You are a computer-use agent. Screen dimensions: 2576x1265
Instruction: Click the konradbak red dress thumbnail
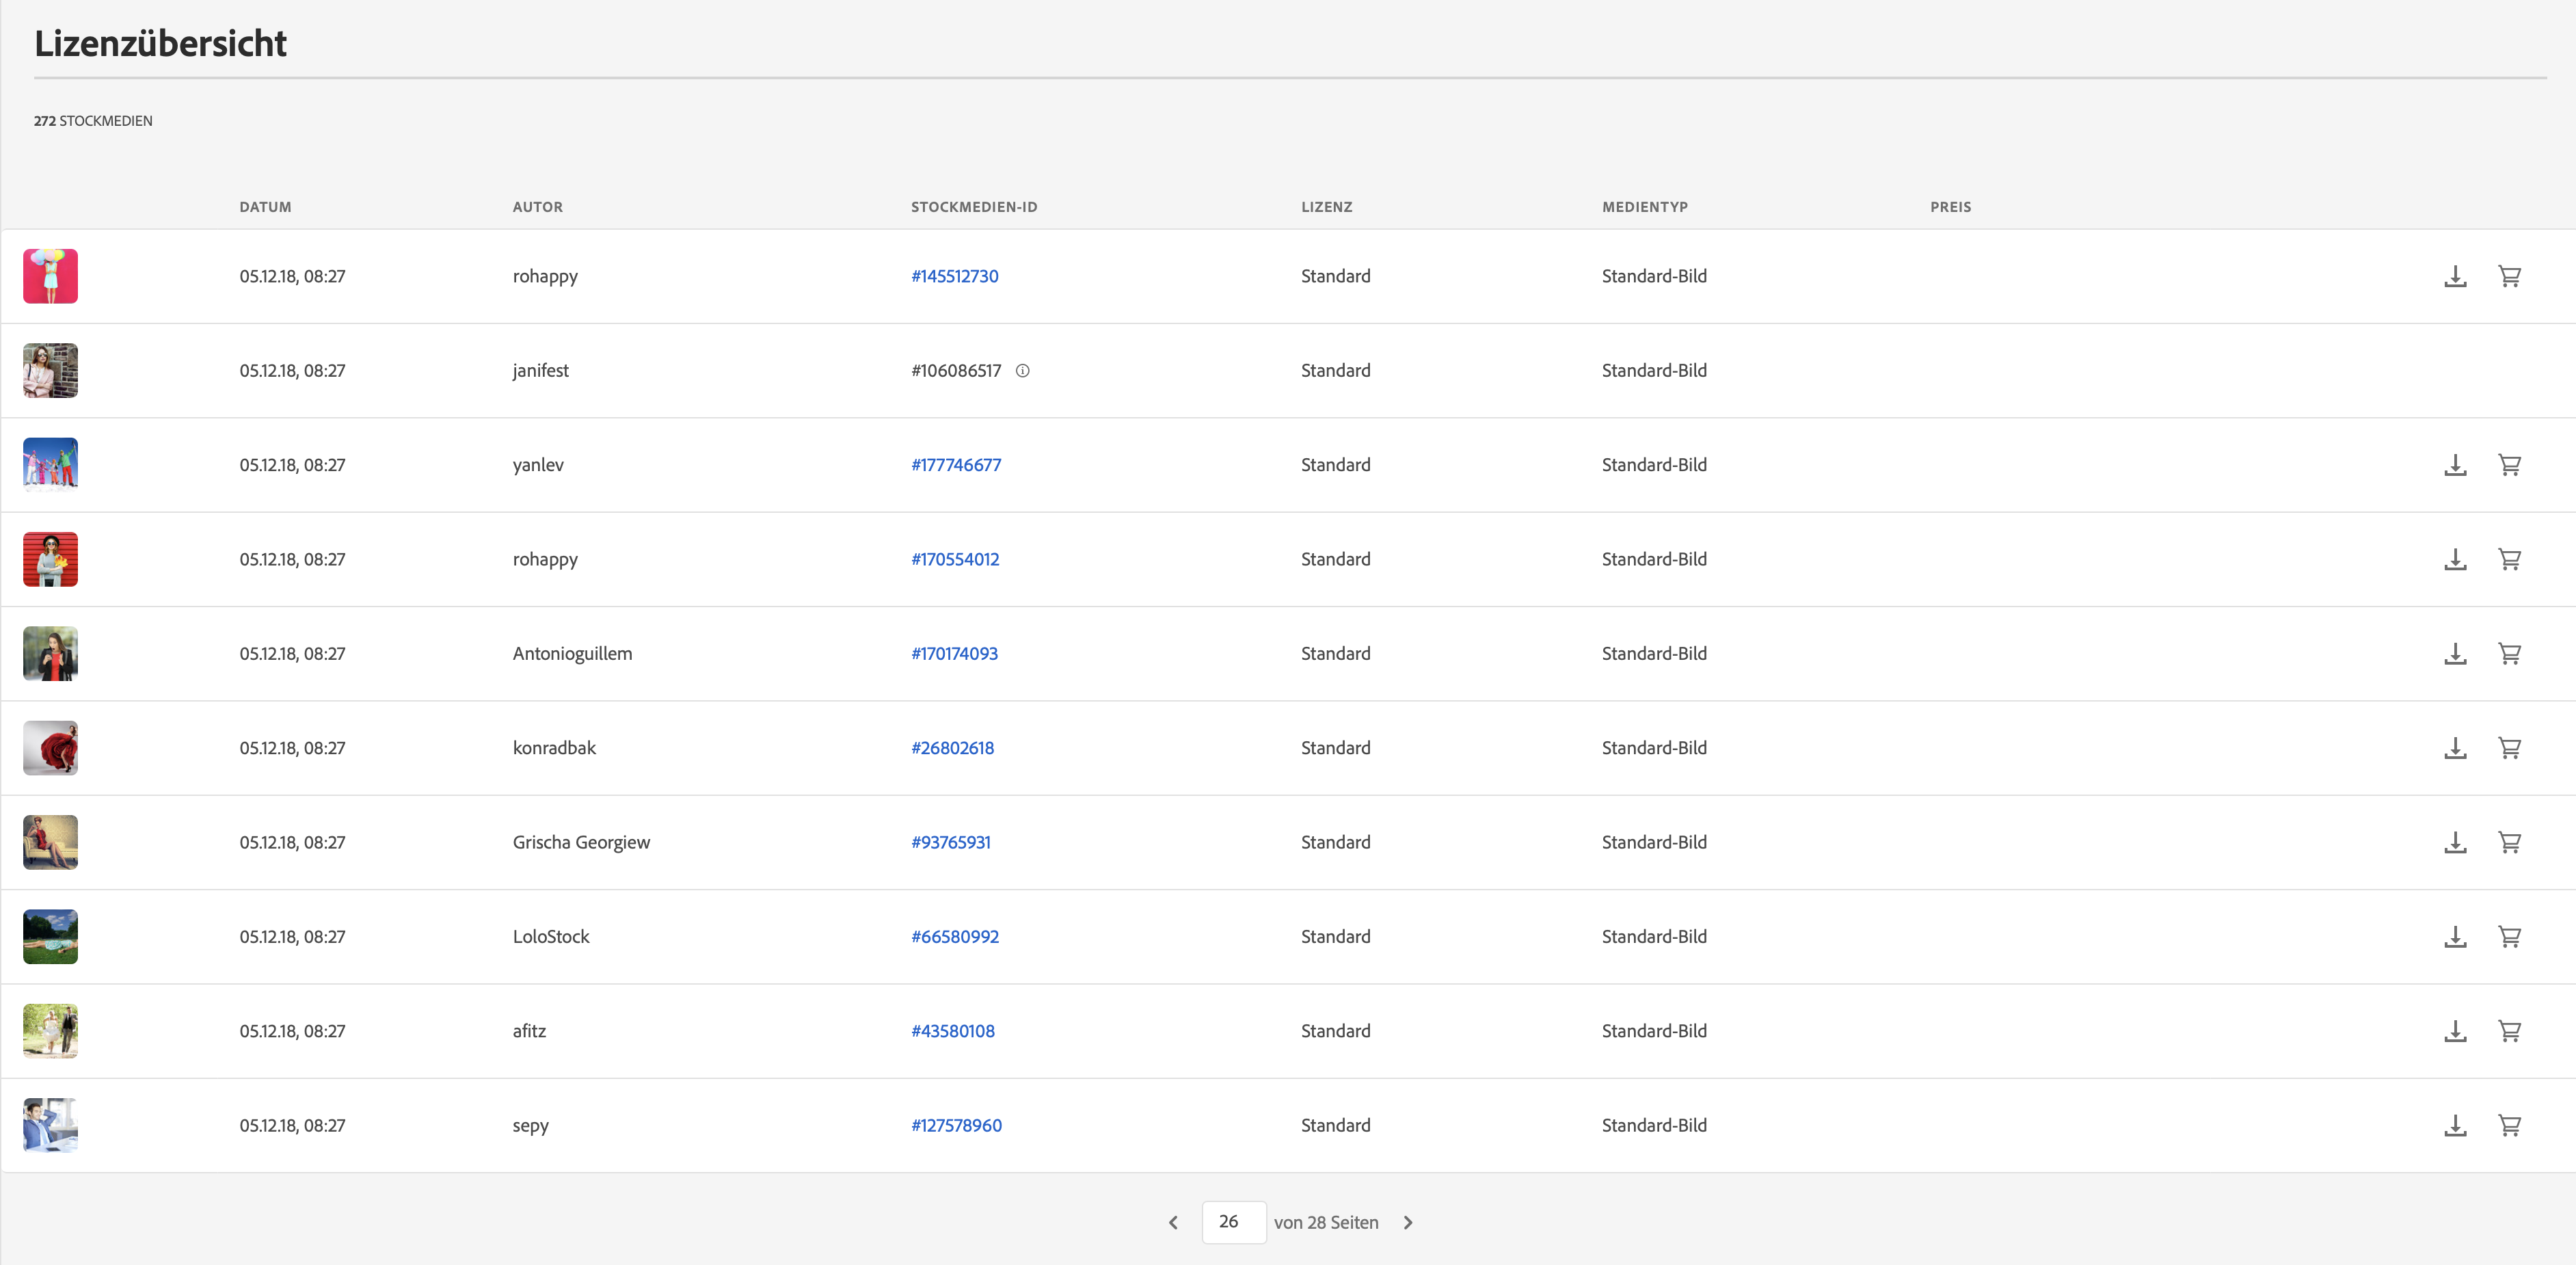click(x=50, y=748)
